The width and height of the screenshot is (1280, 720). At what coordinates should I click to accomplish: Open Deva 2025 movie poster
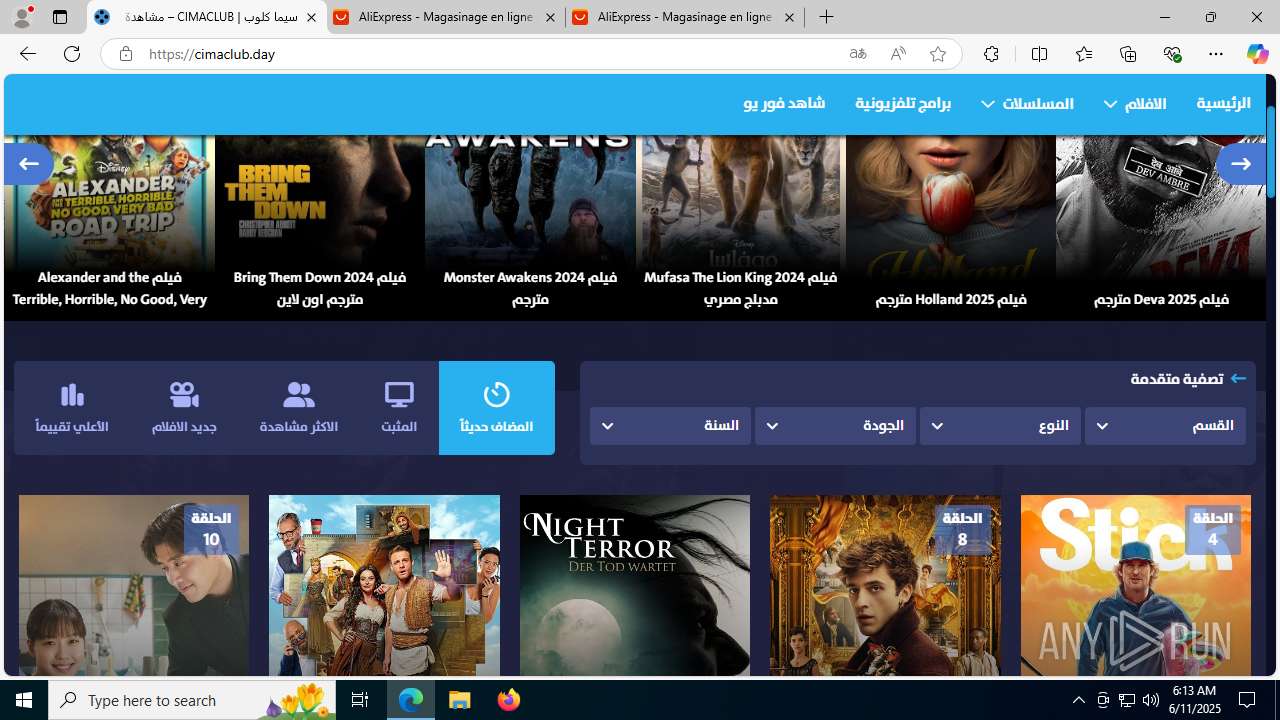[x=1161, y=228]
